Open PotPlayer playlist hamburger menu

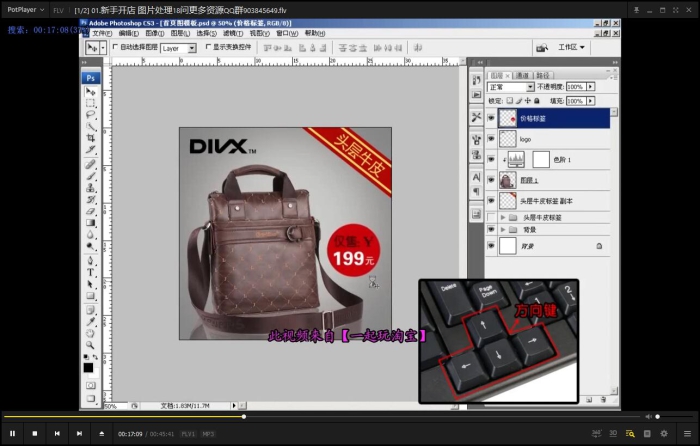pyautogui.click(x=687, y=433)
